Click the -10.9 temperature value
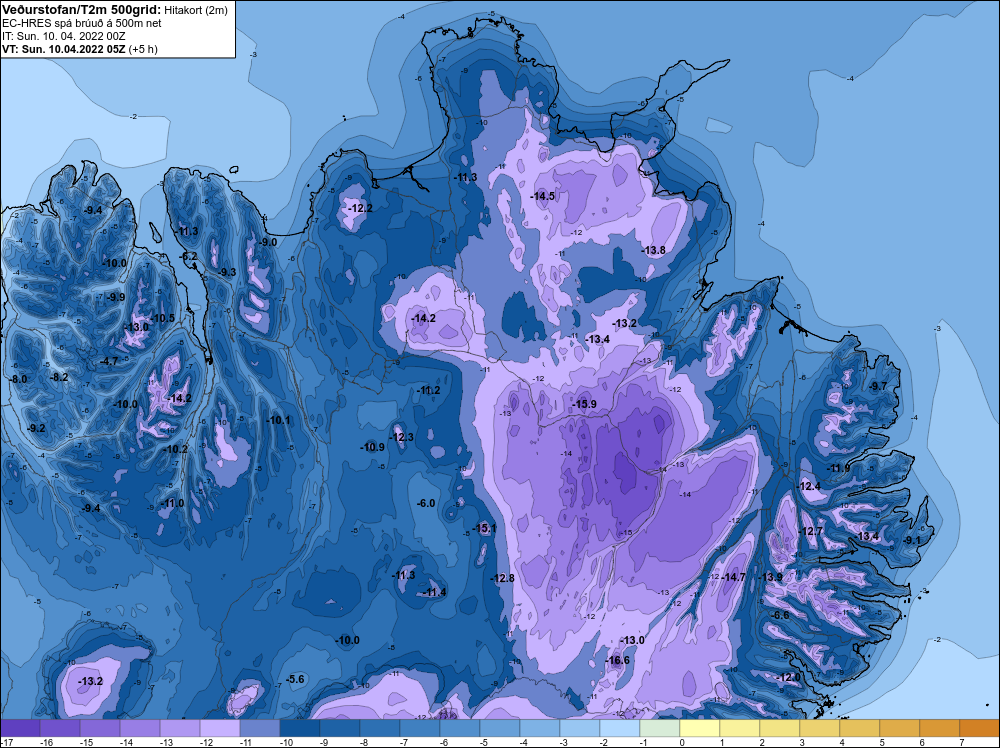The width and height of the screenshot is (1000, 748). (x=373, y=447)
